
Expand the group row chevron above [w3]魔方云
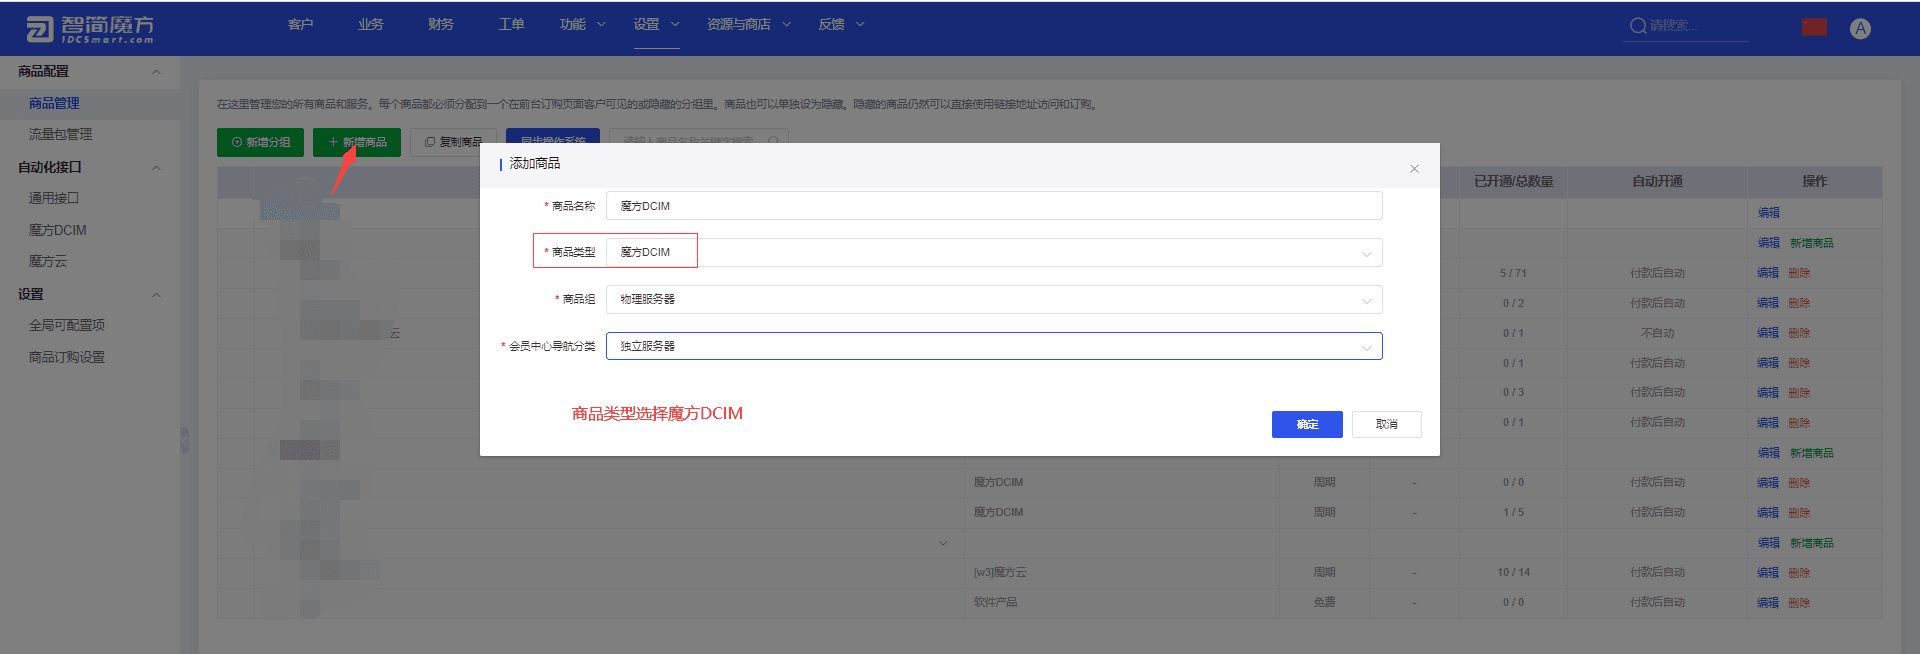pyautogui.click(x=942, y=543)
